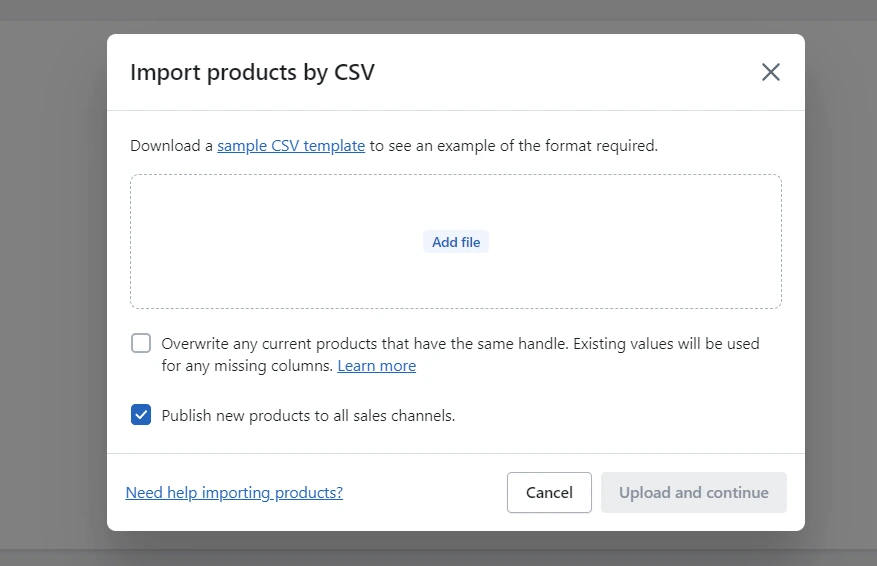877x566 pixels.
Task: Uncheck Publish new products checkbox
Action: [x=141, y=415]
